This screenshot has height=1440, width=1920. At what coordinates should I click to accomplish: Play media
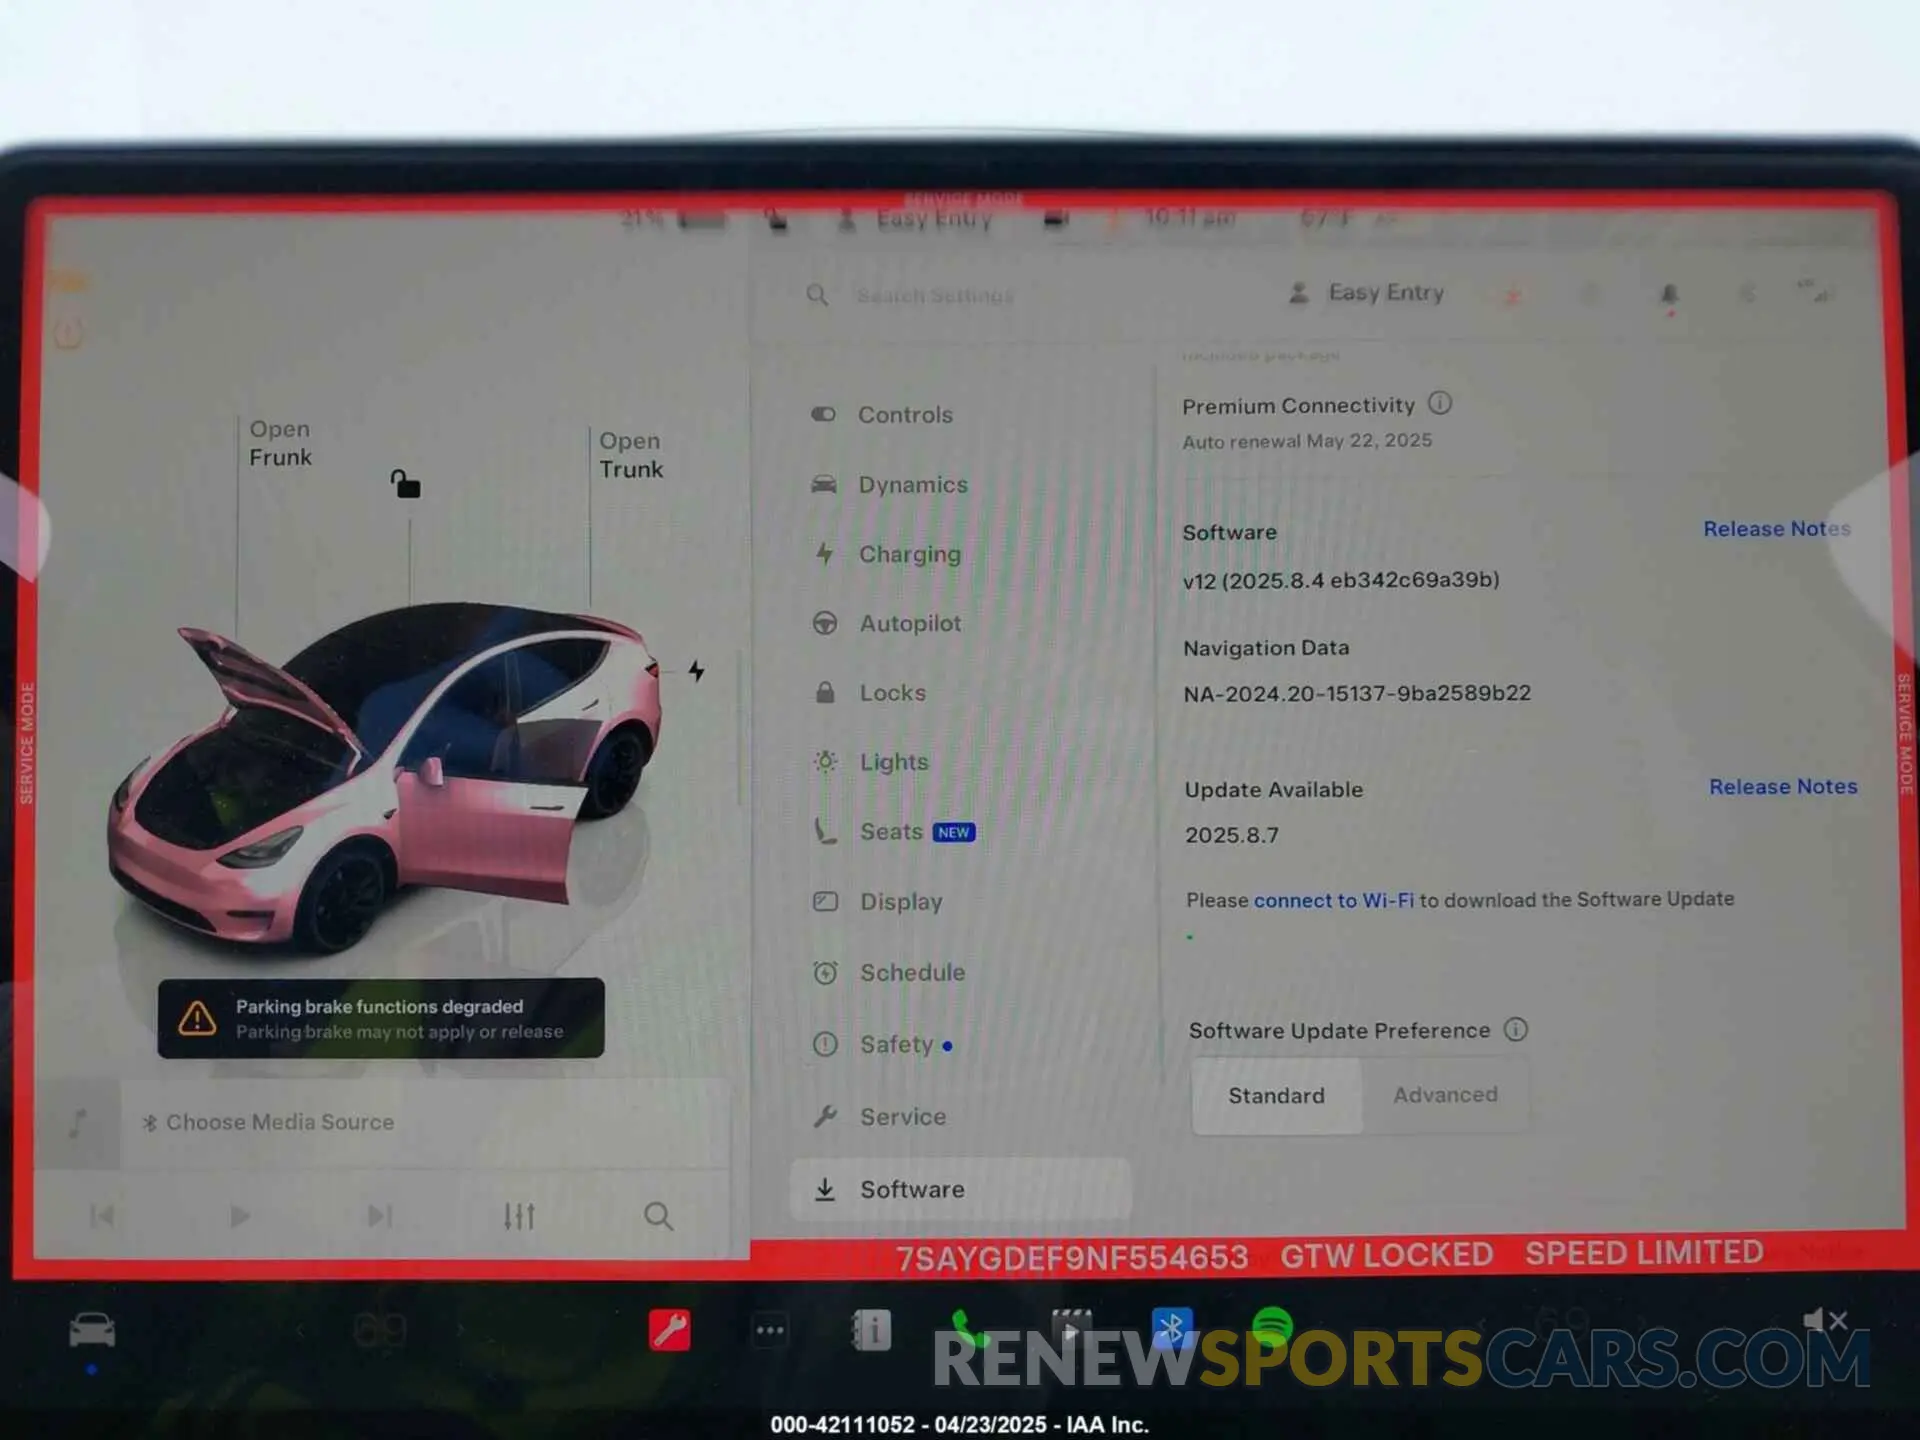[x=239, y=1216]
